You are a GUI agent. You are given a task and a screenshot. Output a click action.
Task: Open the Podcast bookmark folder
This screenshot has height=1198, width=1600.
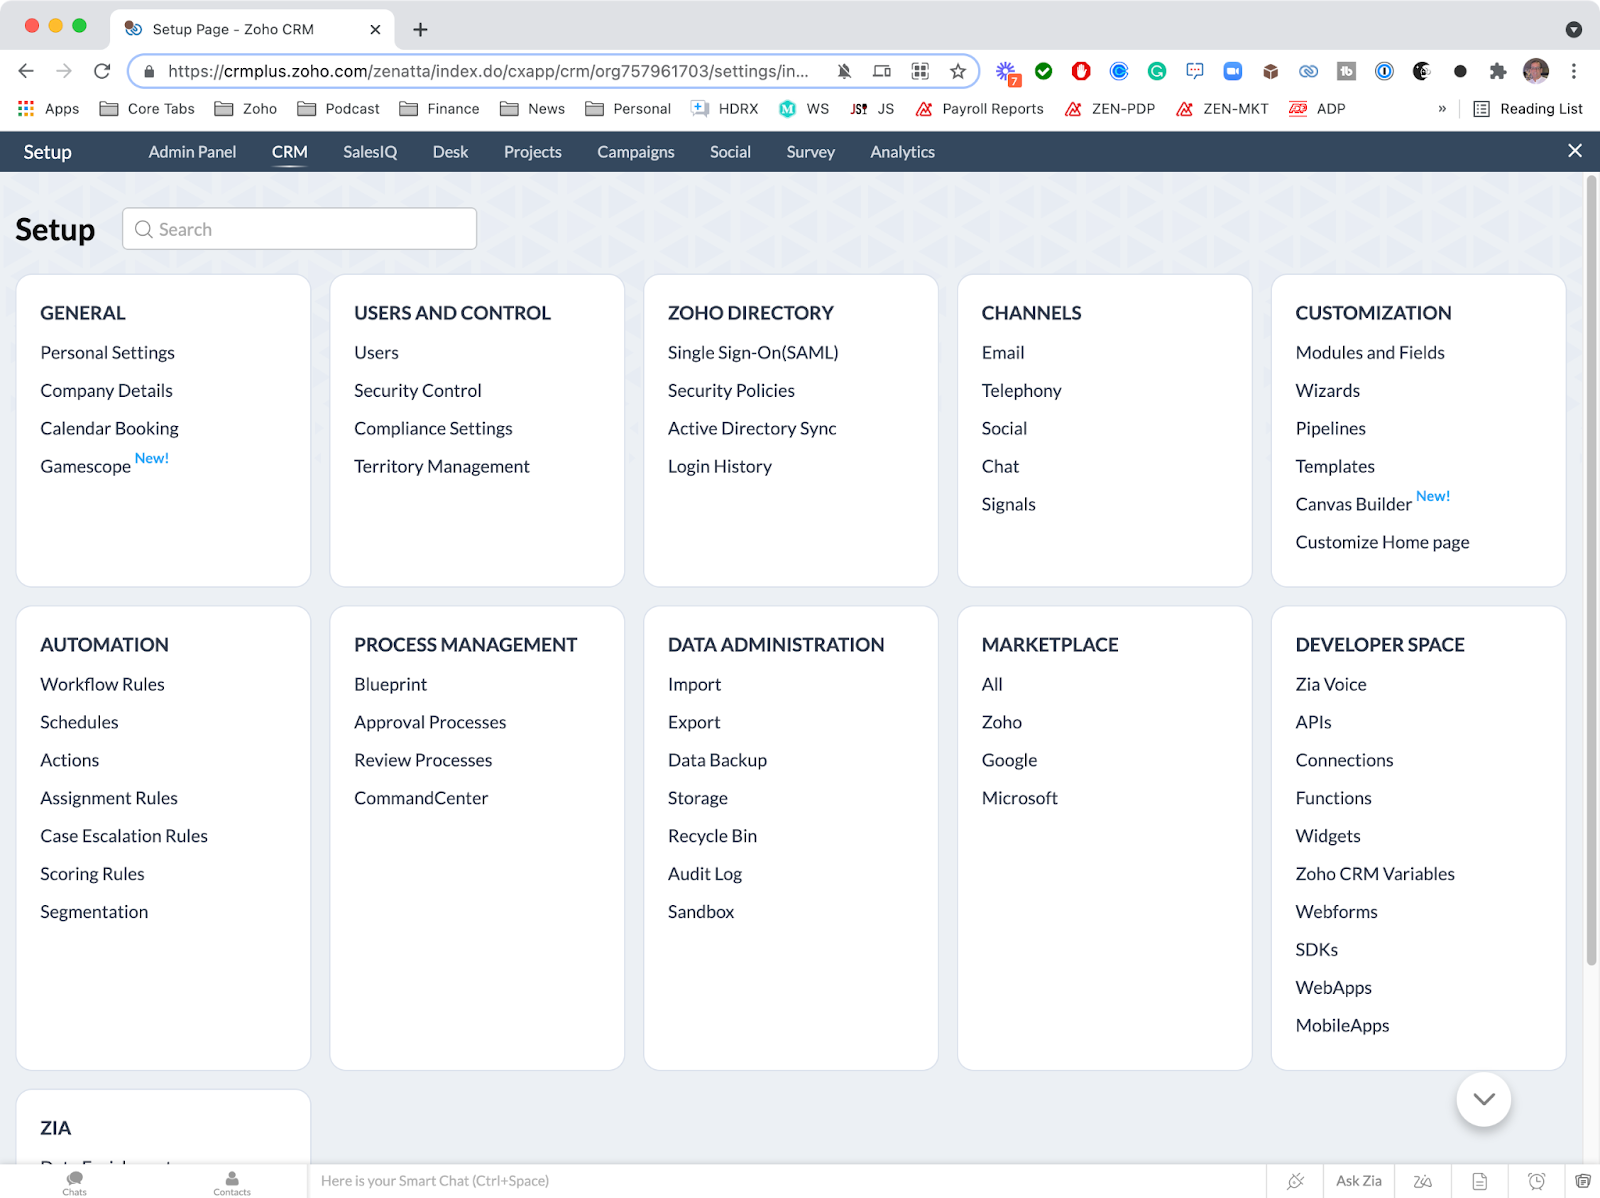tap(339, 109)
